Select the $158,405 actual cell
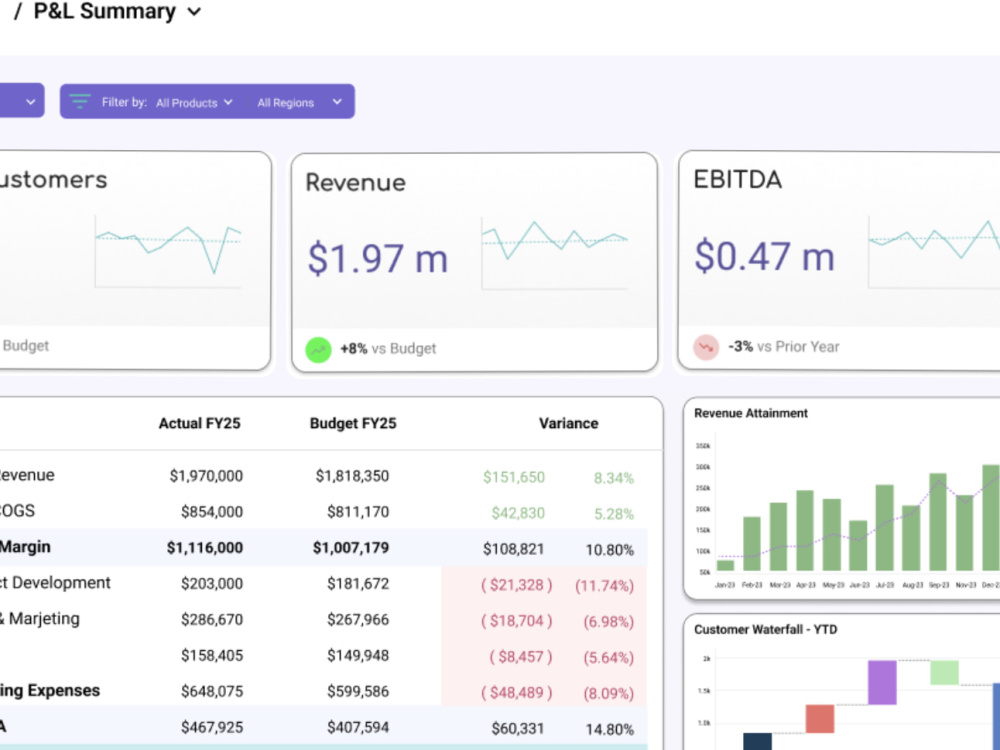 pyautogui.click(x=212, y=656)
